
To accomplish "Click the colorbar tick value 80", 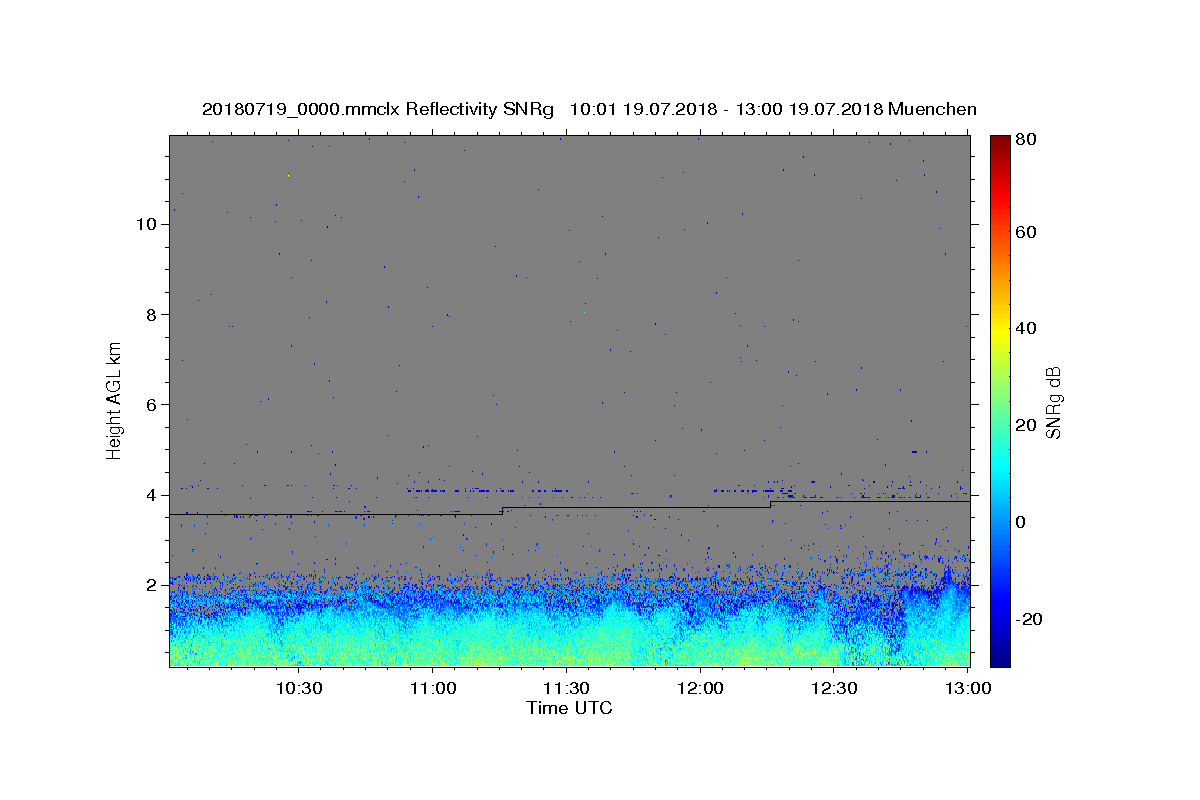I will (1027, 140).
